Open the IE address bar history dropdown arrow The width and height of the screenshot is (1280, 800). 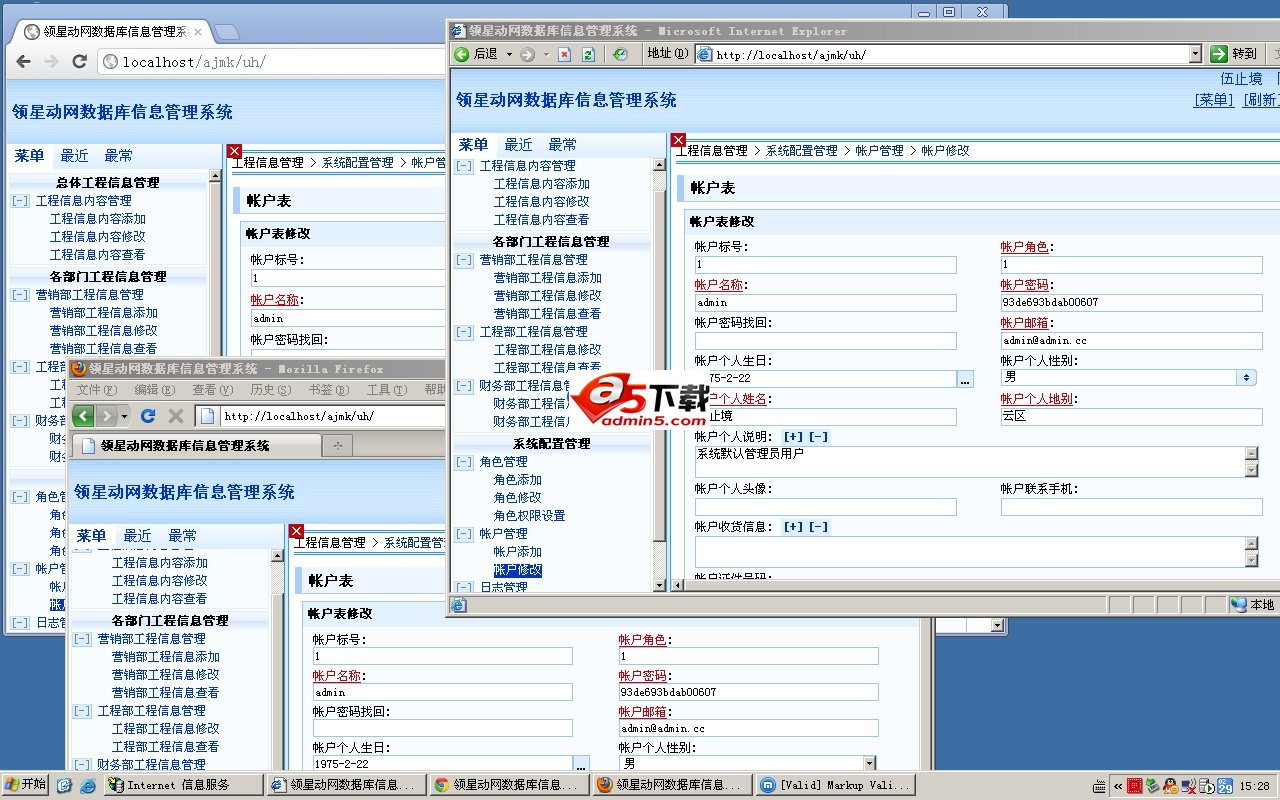click(1194, 55)
